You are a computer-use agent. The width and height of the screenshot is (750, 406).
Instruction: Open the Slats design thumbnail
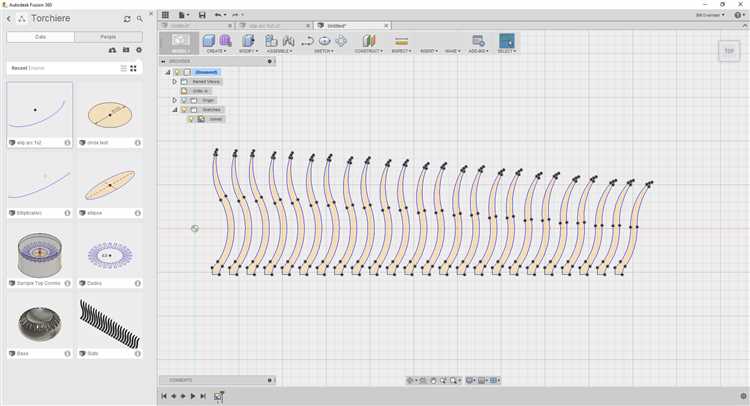[110, 323]
